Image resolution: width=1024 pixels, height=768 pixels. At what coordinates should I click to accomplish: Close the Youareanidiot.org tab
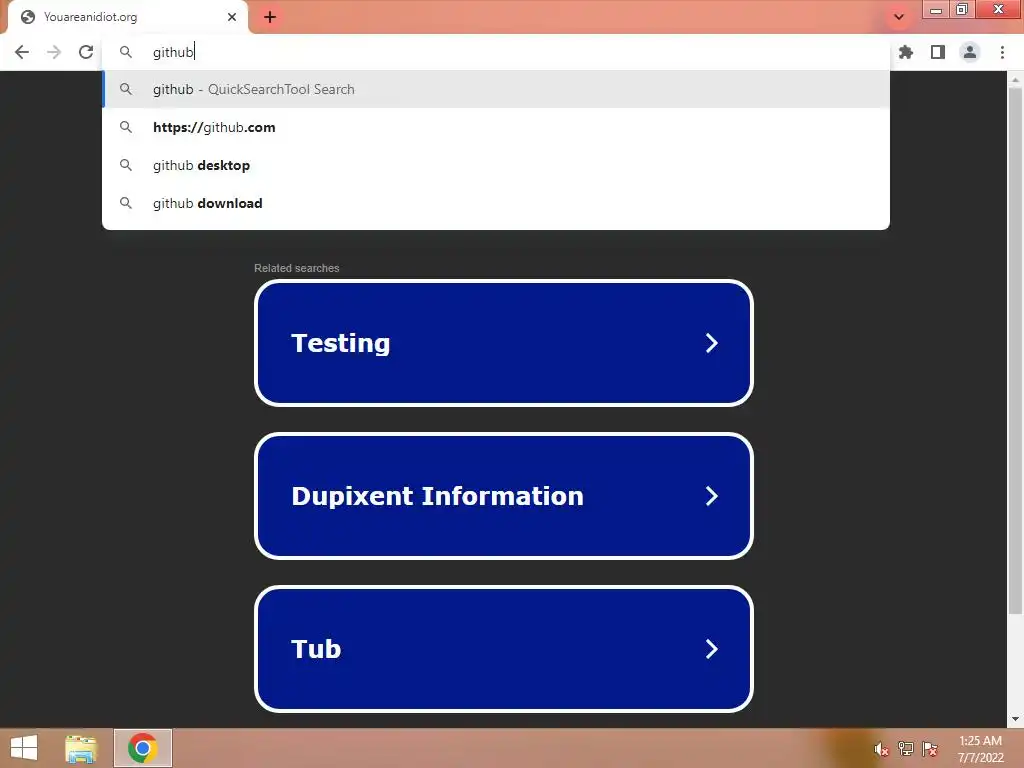click(232, 17)
